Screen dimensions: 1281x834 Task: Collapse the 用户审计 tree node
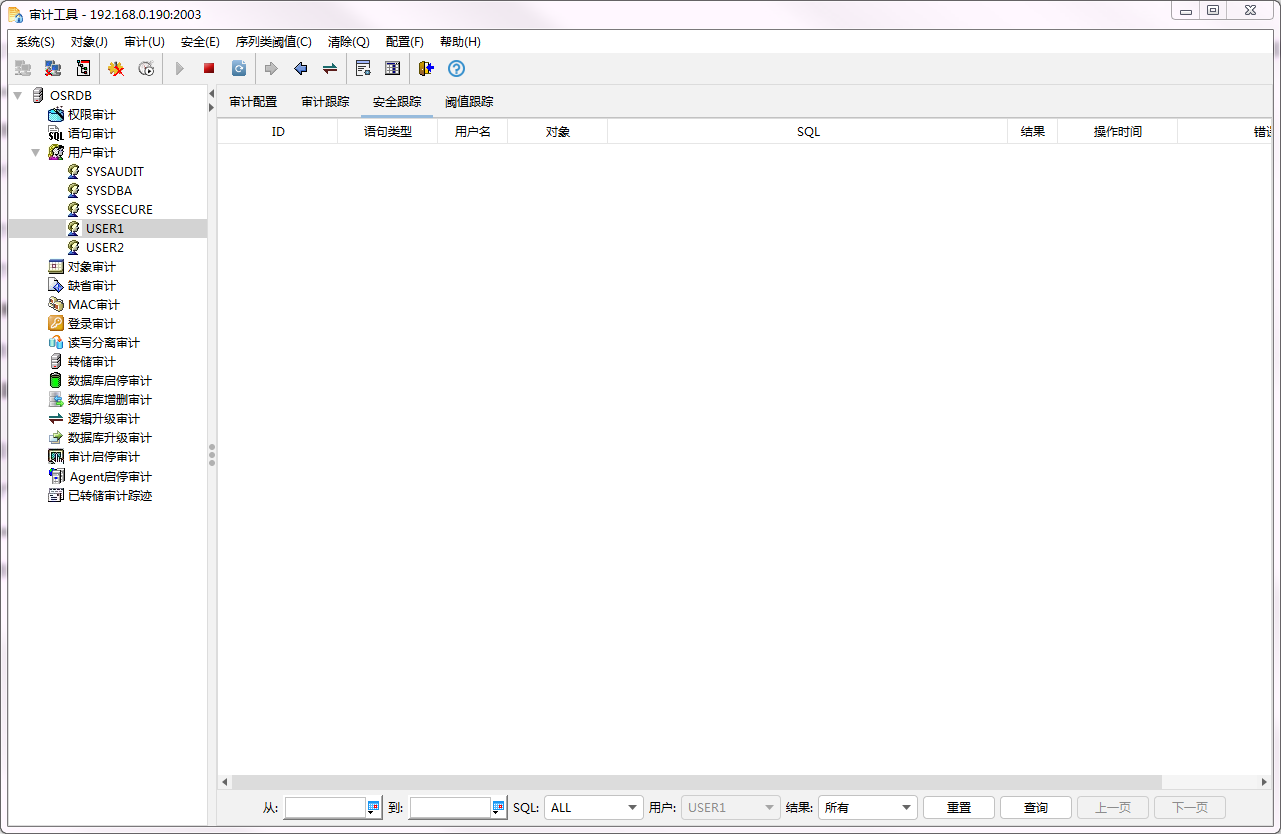point(36,153)
